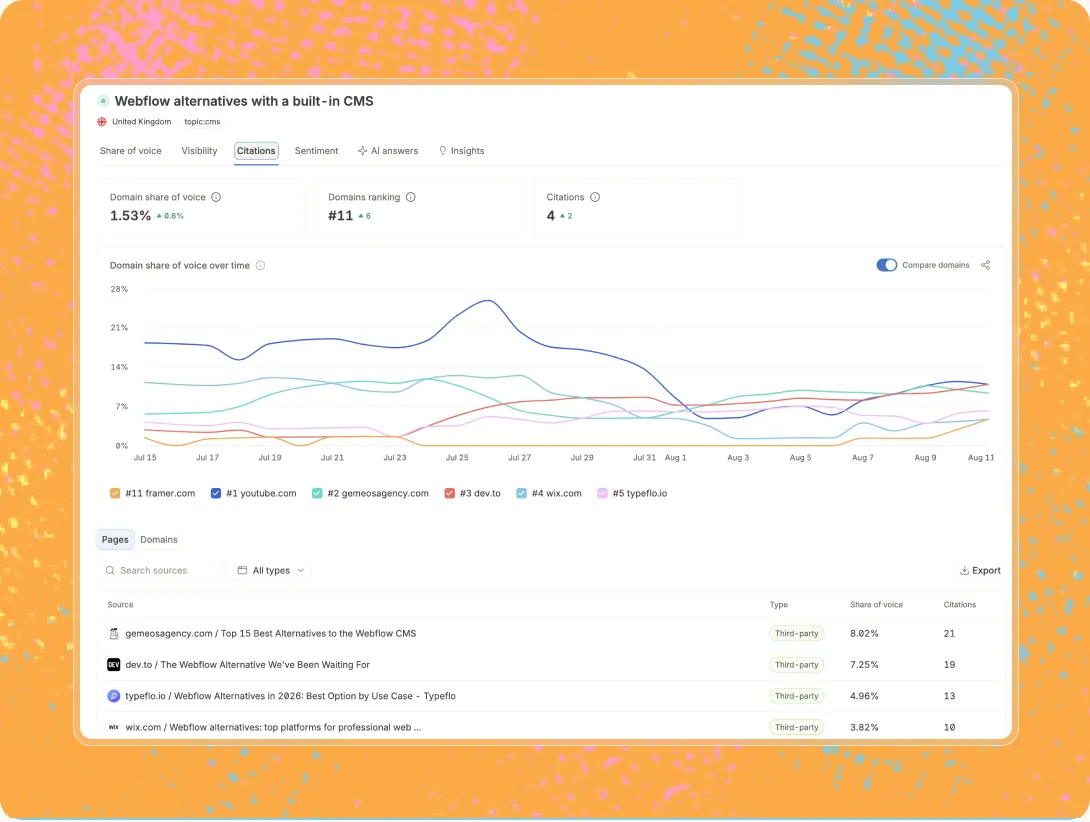
Task: Open the Share of voice tab
Action: [x=131, y=151]
